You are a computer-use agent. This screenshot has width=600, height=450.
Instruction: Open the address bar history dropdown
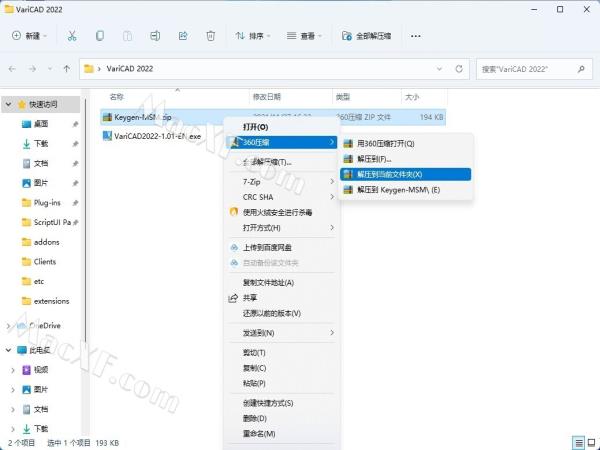click(439, 69)
